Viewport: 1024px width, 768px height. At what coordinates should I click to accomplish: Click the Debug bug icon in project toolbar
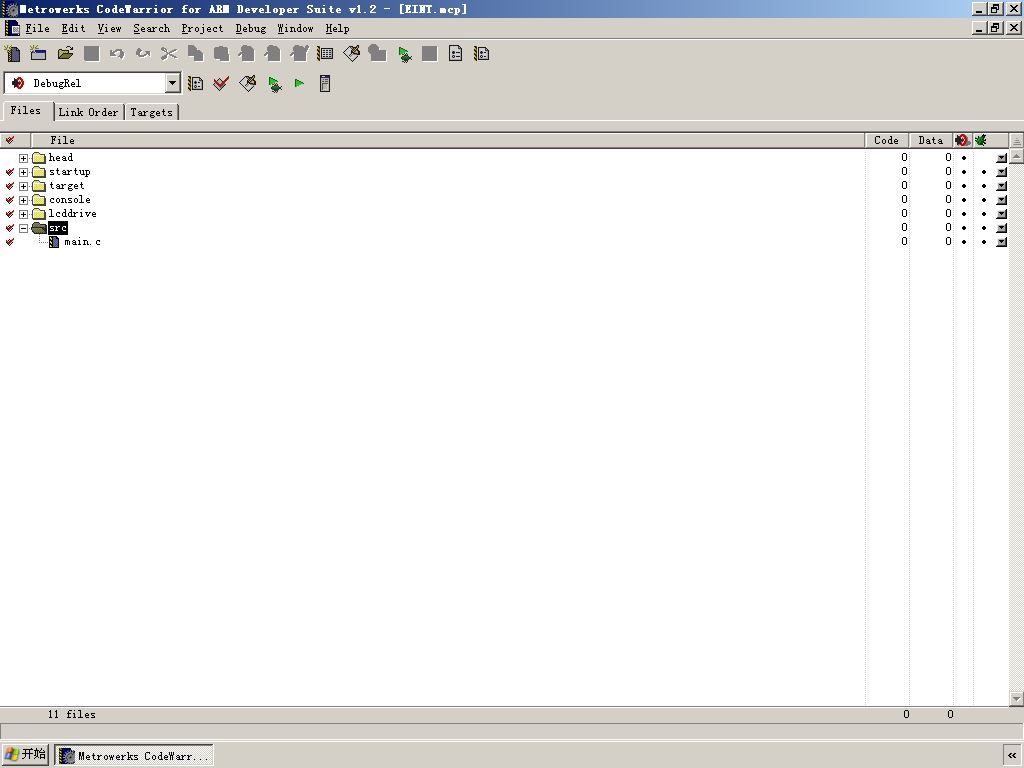[x=274, y=84]
